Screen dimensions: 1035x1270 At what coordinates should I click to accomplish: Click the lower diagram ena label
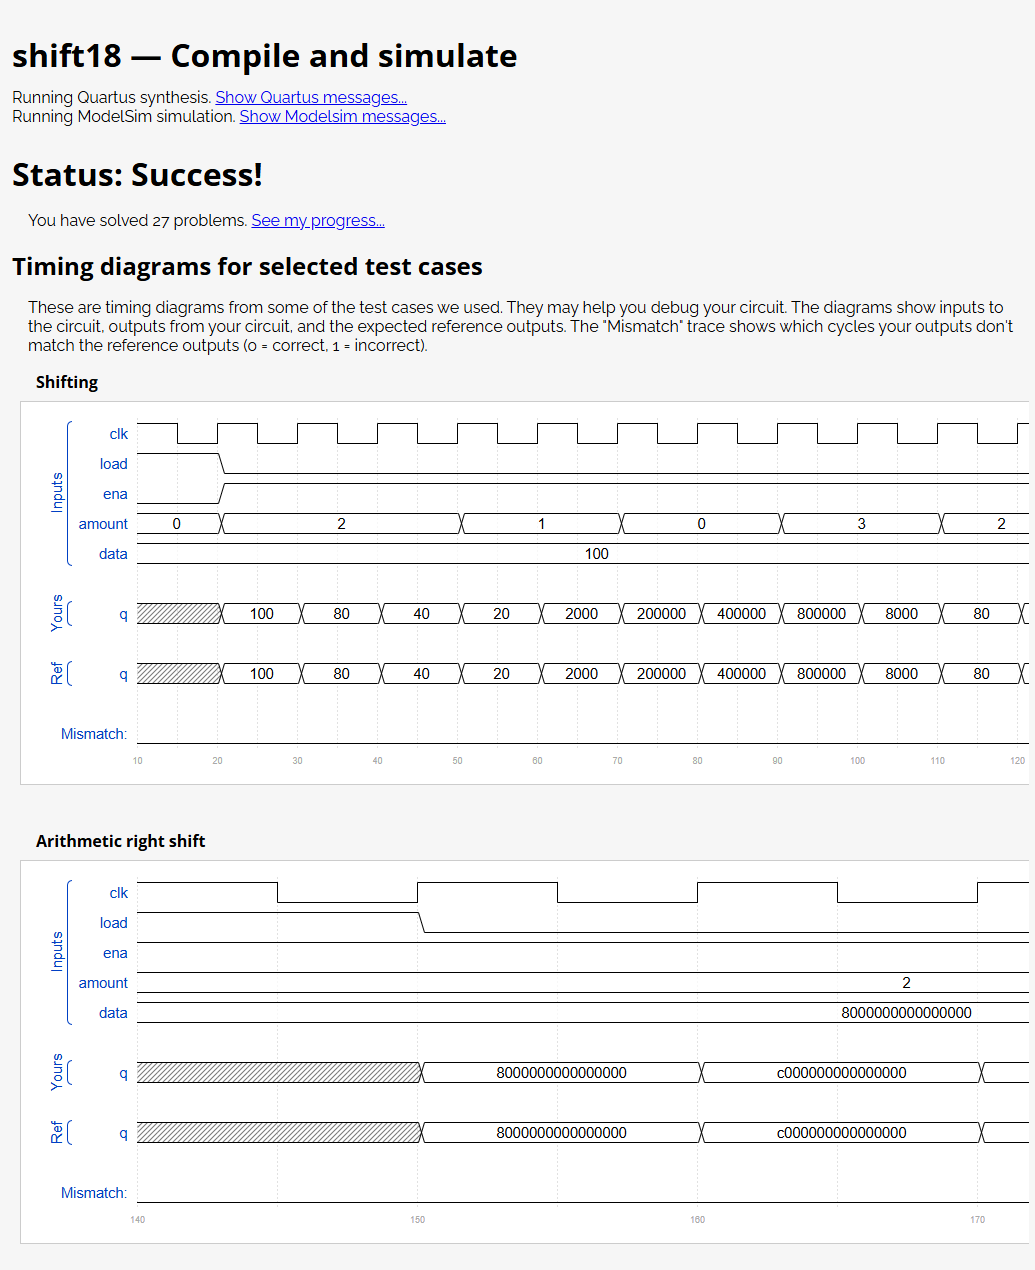115,952
